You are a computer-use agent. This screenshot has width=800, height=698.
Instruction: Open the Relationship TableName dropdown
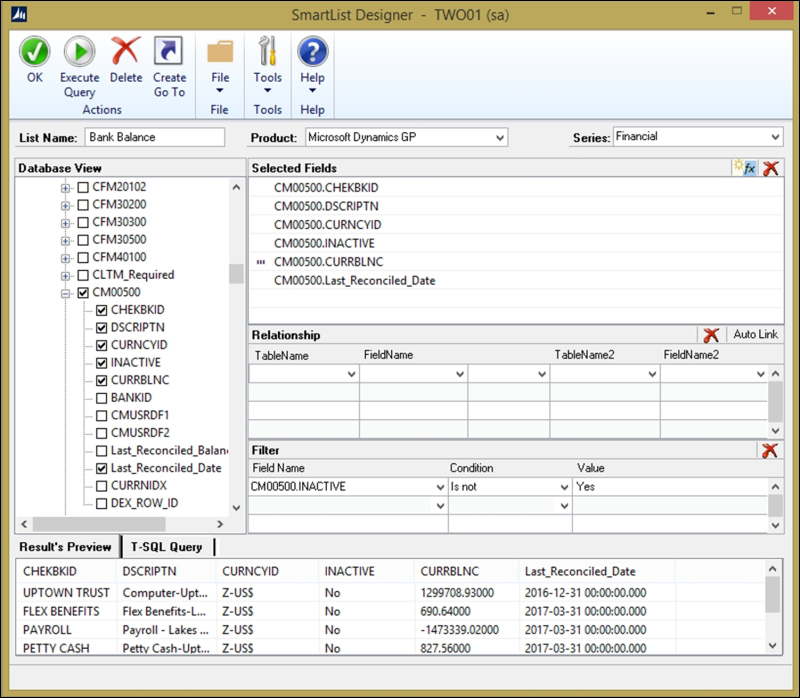coord(351,374)
